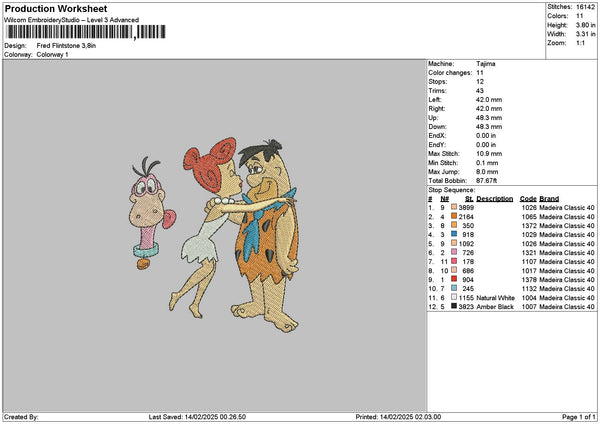Select the 'Created By:' footer label
The image size is (600, 424).
21,417
